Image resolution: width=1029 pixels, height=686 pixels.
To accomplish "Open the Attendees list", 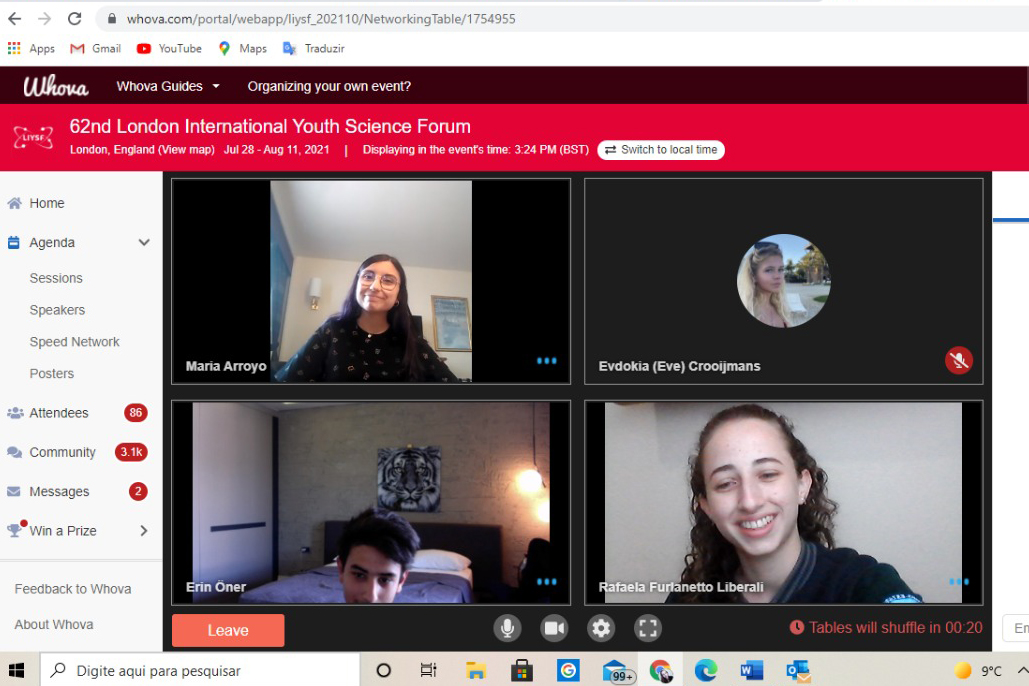I will tap(58, 413).
